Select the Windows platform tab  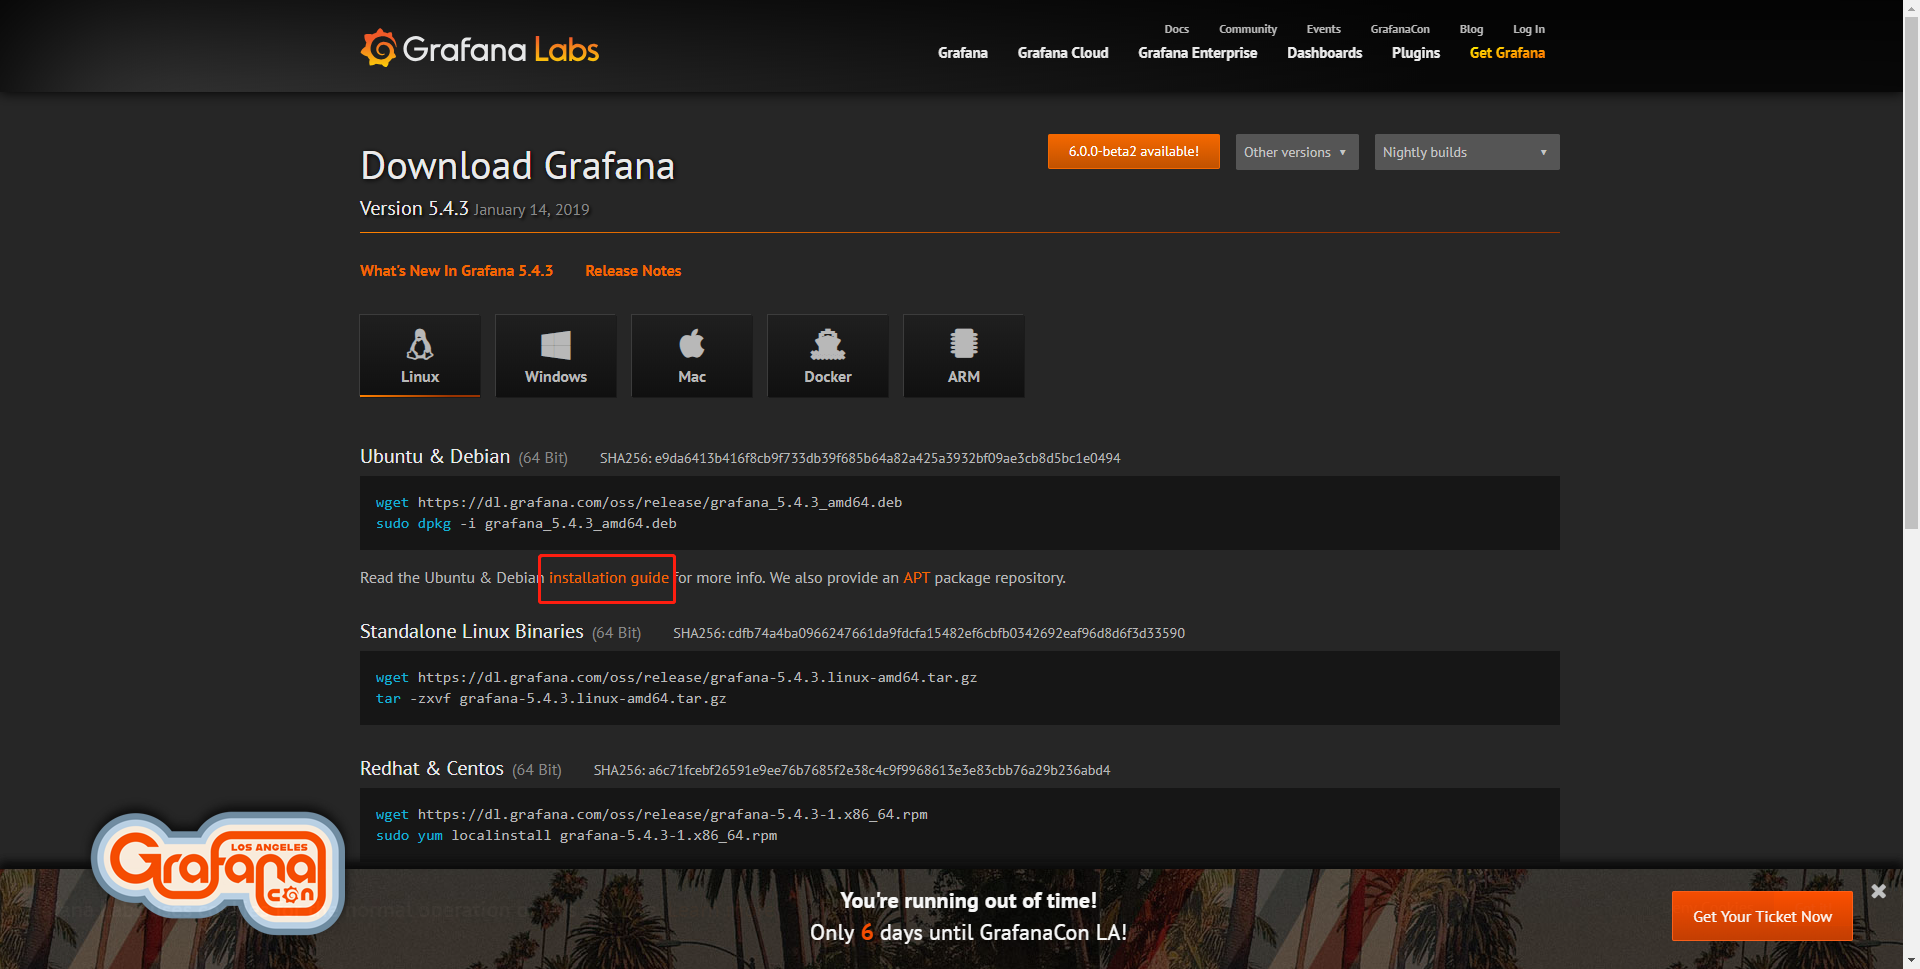(556, 356)
